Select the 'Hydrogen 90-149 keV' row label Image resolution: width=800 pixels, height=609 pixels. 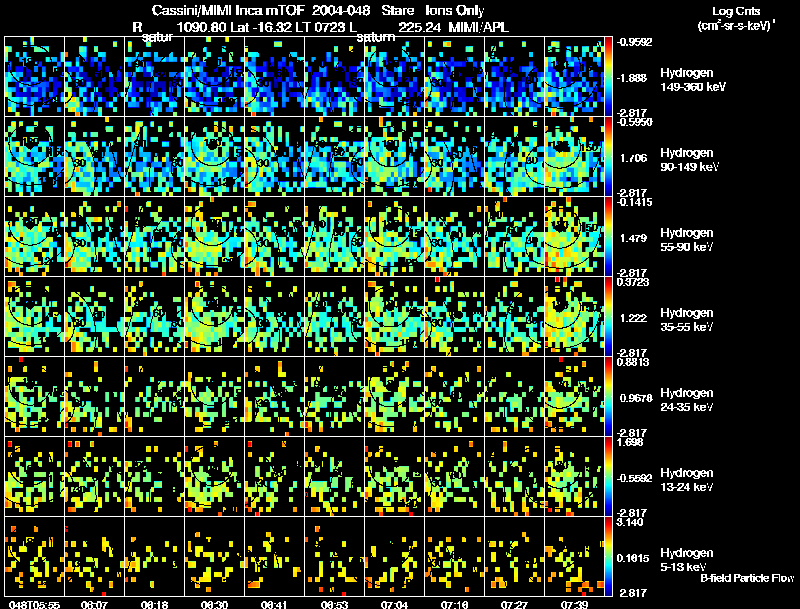click(x=689, y=160)
